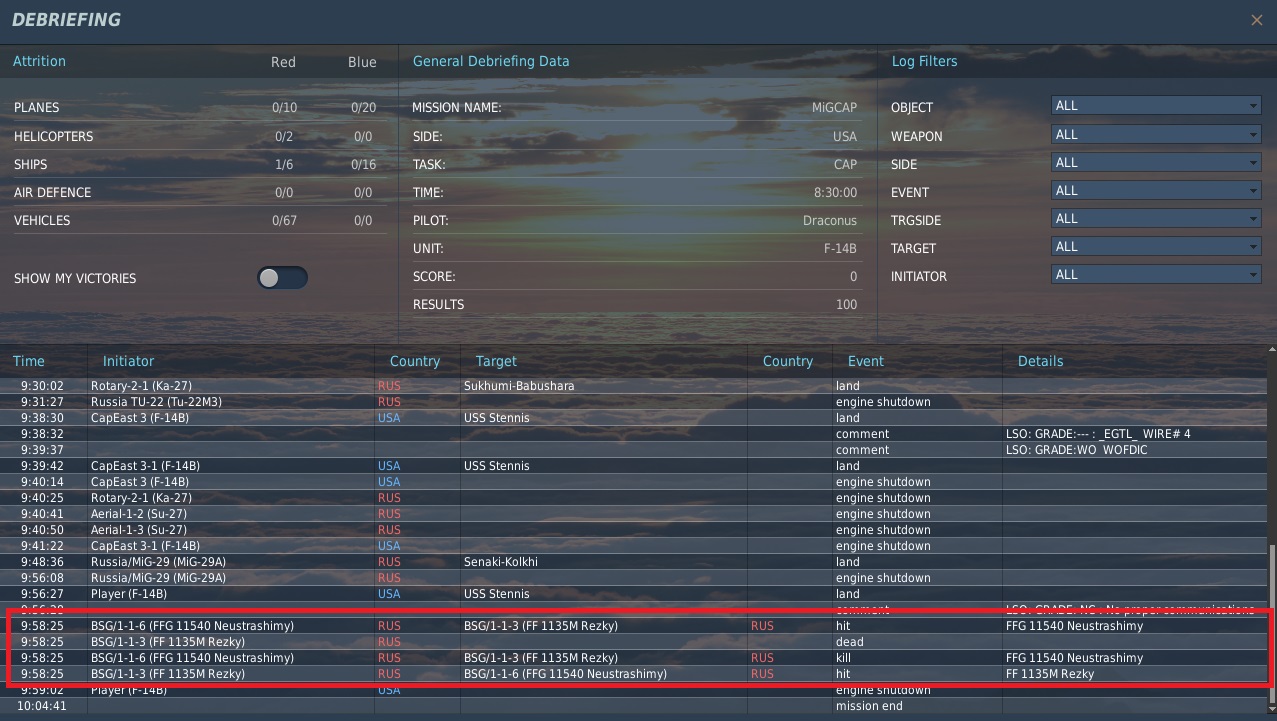The image size is (1277, 721).
Task: Click the Event column header
Action: coord(866,361)
